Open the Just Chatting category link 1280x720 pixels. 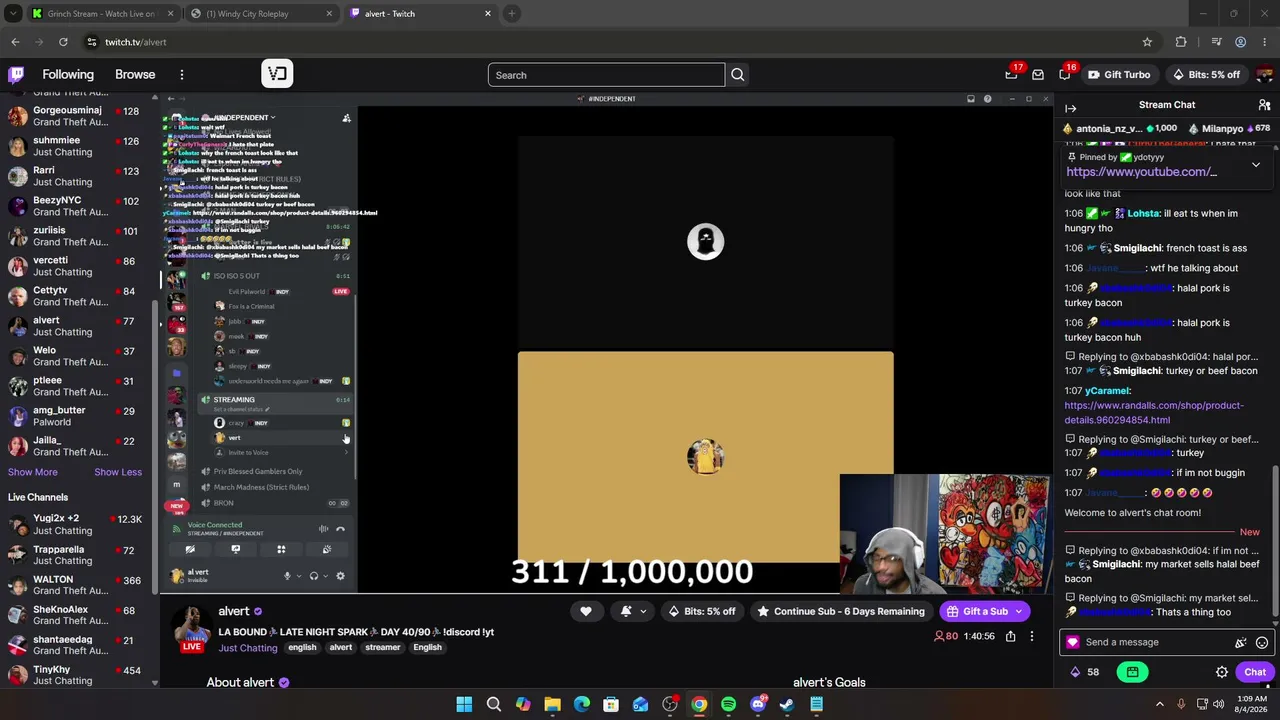pyautogui.click(x=248, y=648)
